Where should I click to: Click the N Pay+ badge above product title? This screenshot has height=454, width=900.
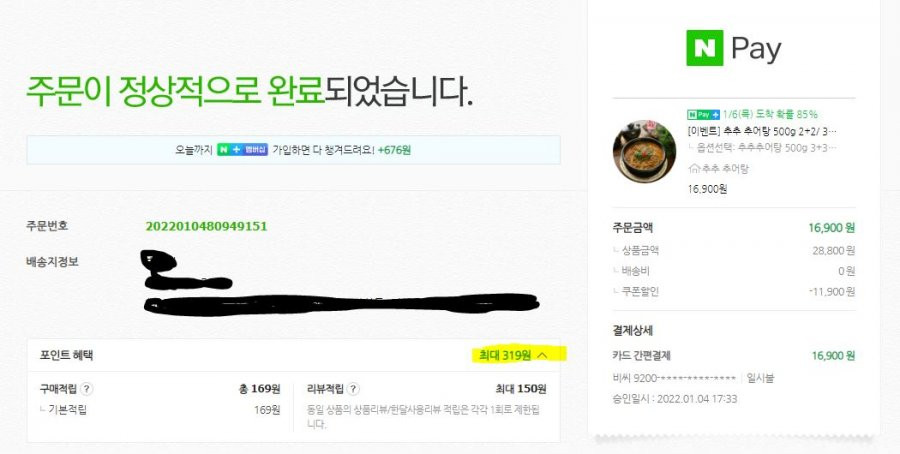click(703, 114)
